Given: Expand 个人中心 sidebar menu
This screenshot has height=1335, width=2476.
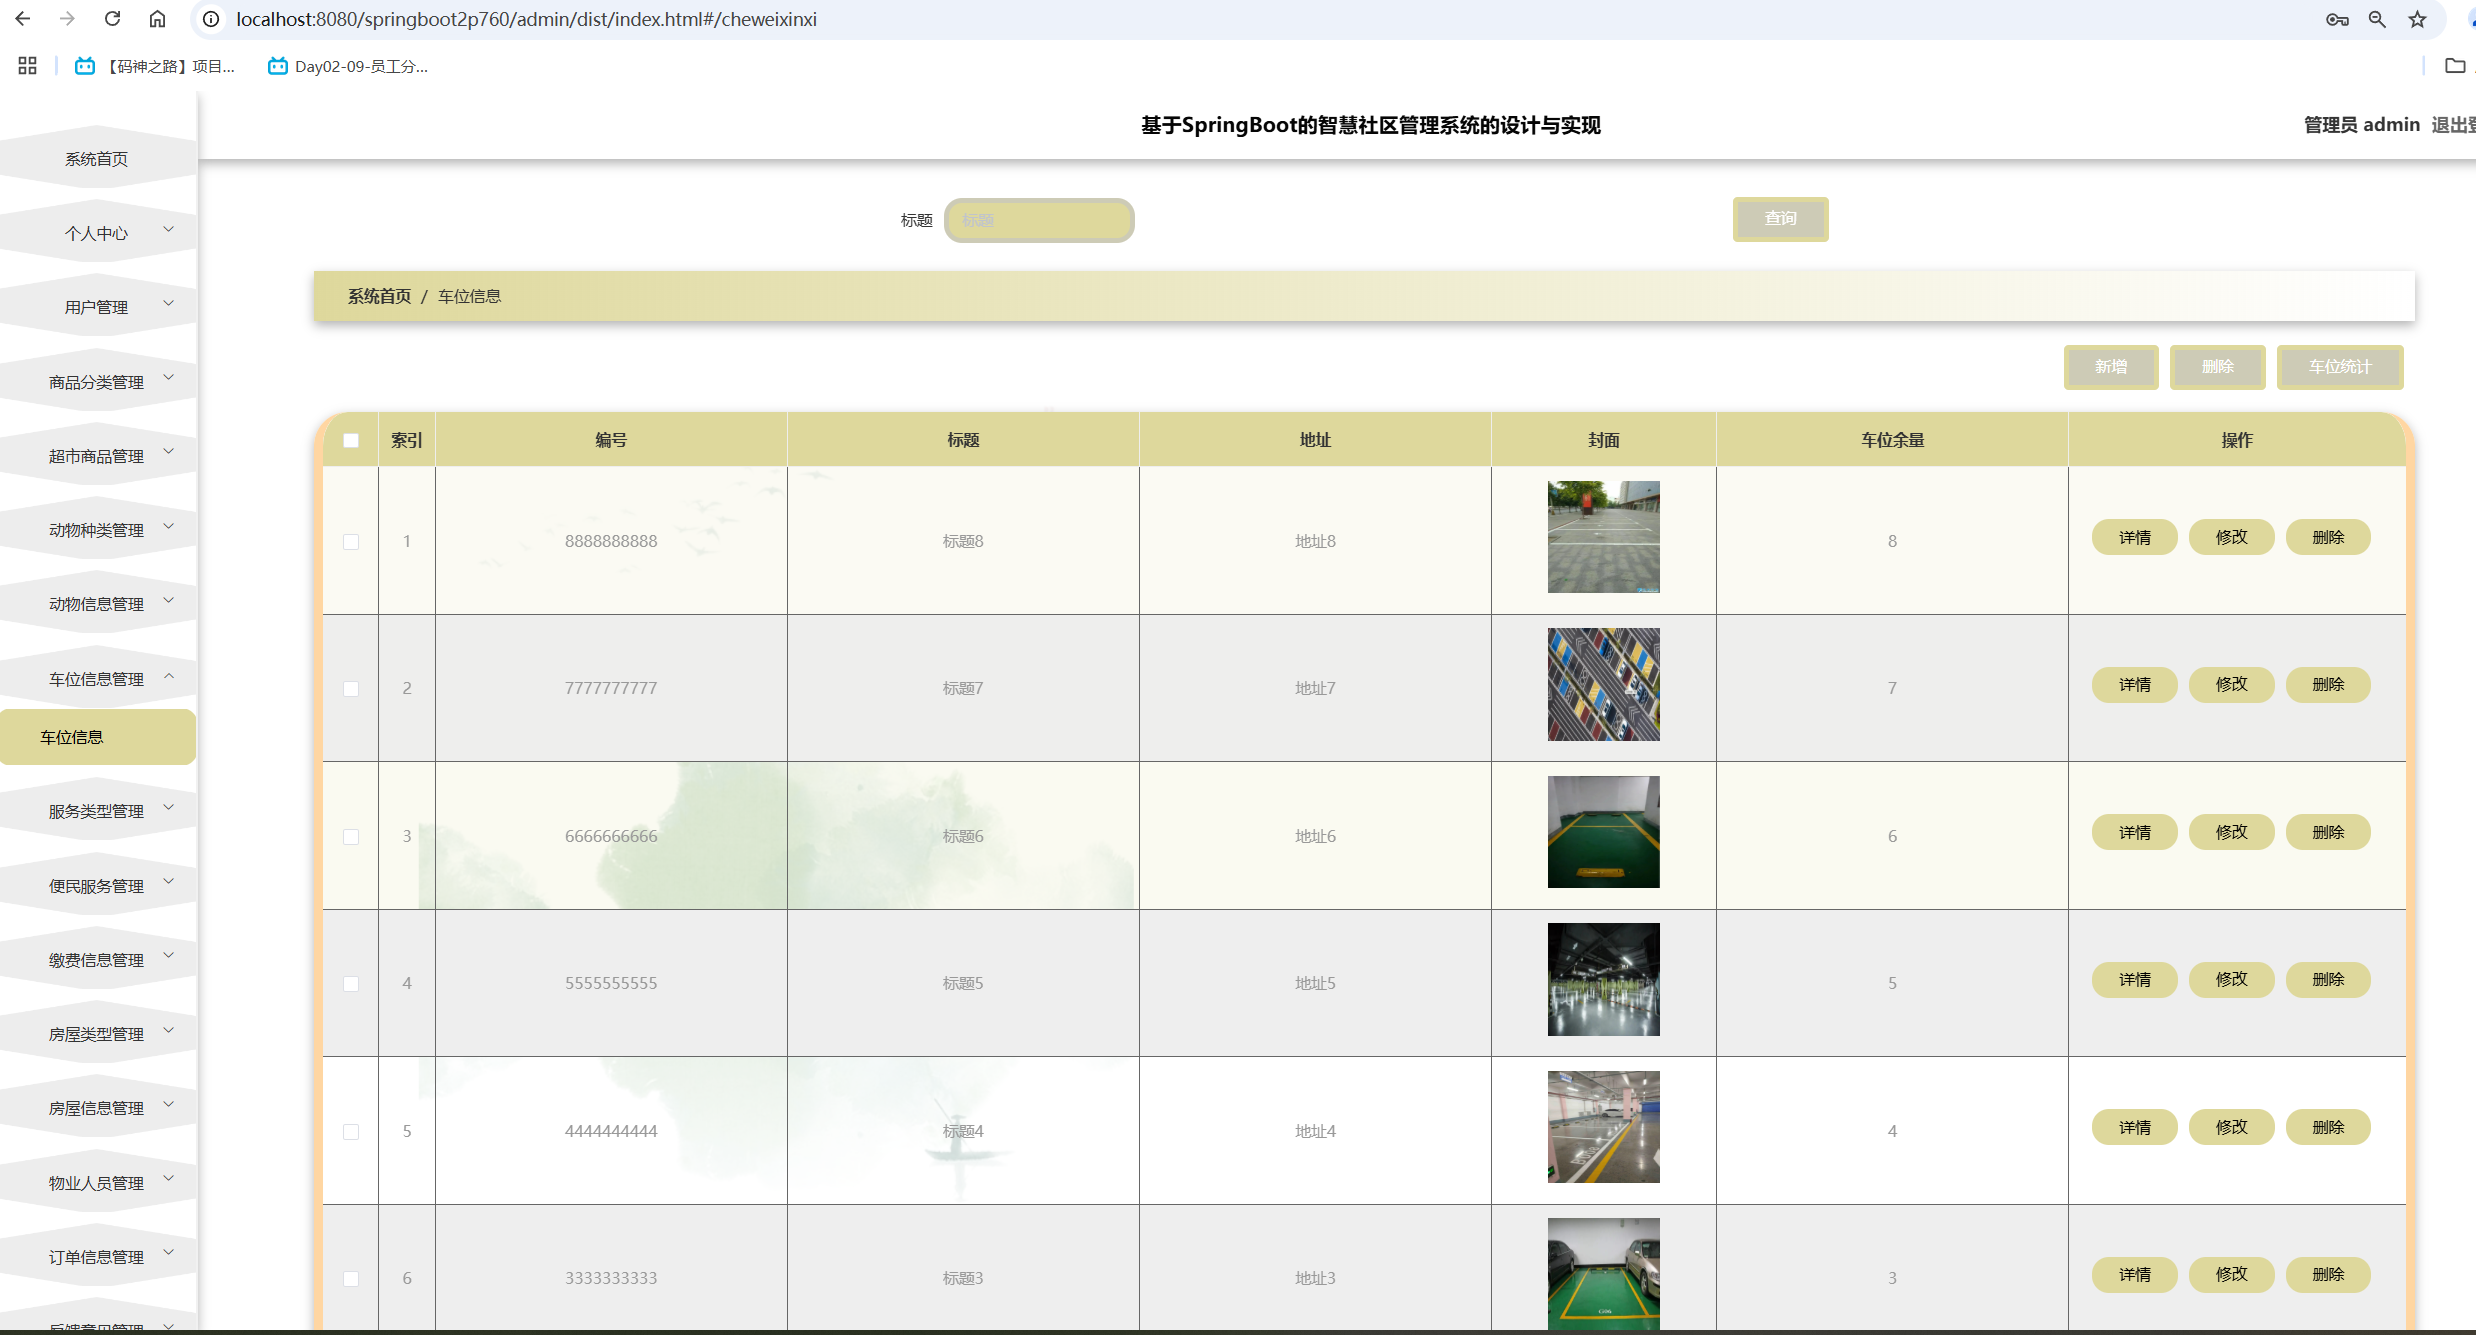Looking at the screenshot, I should tap(97, 233).
